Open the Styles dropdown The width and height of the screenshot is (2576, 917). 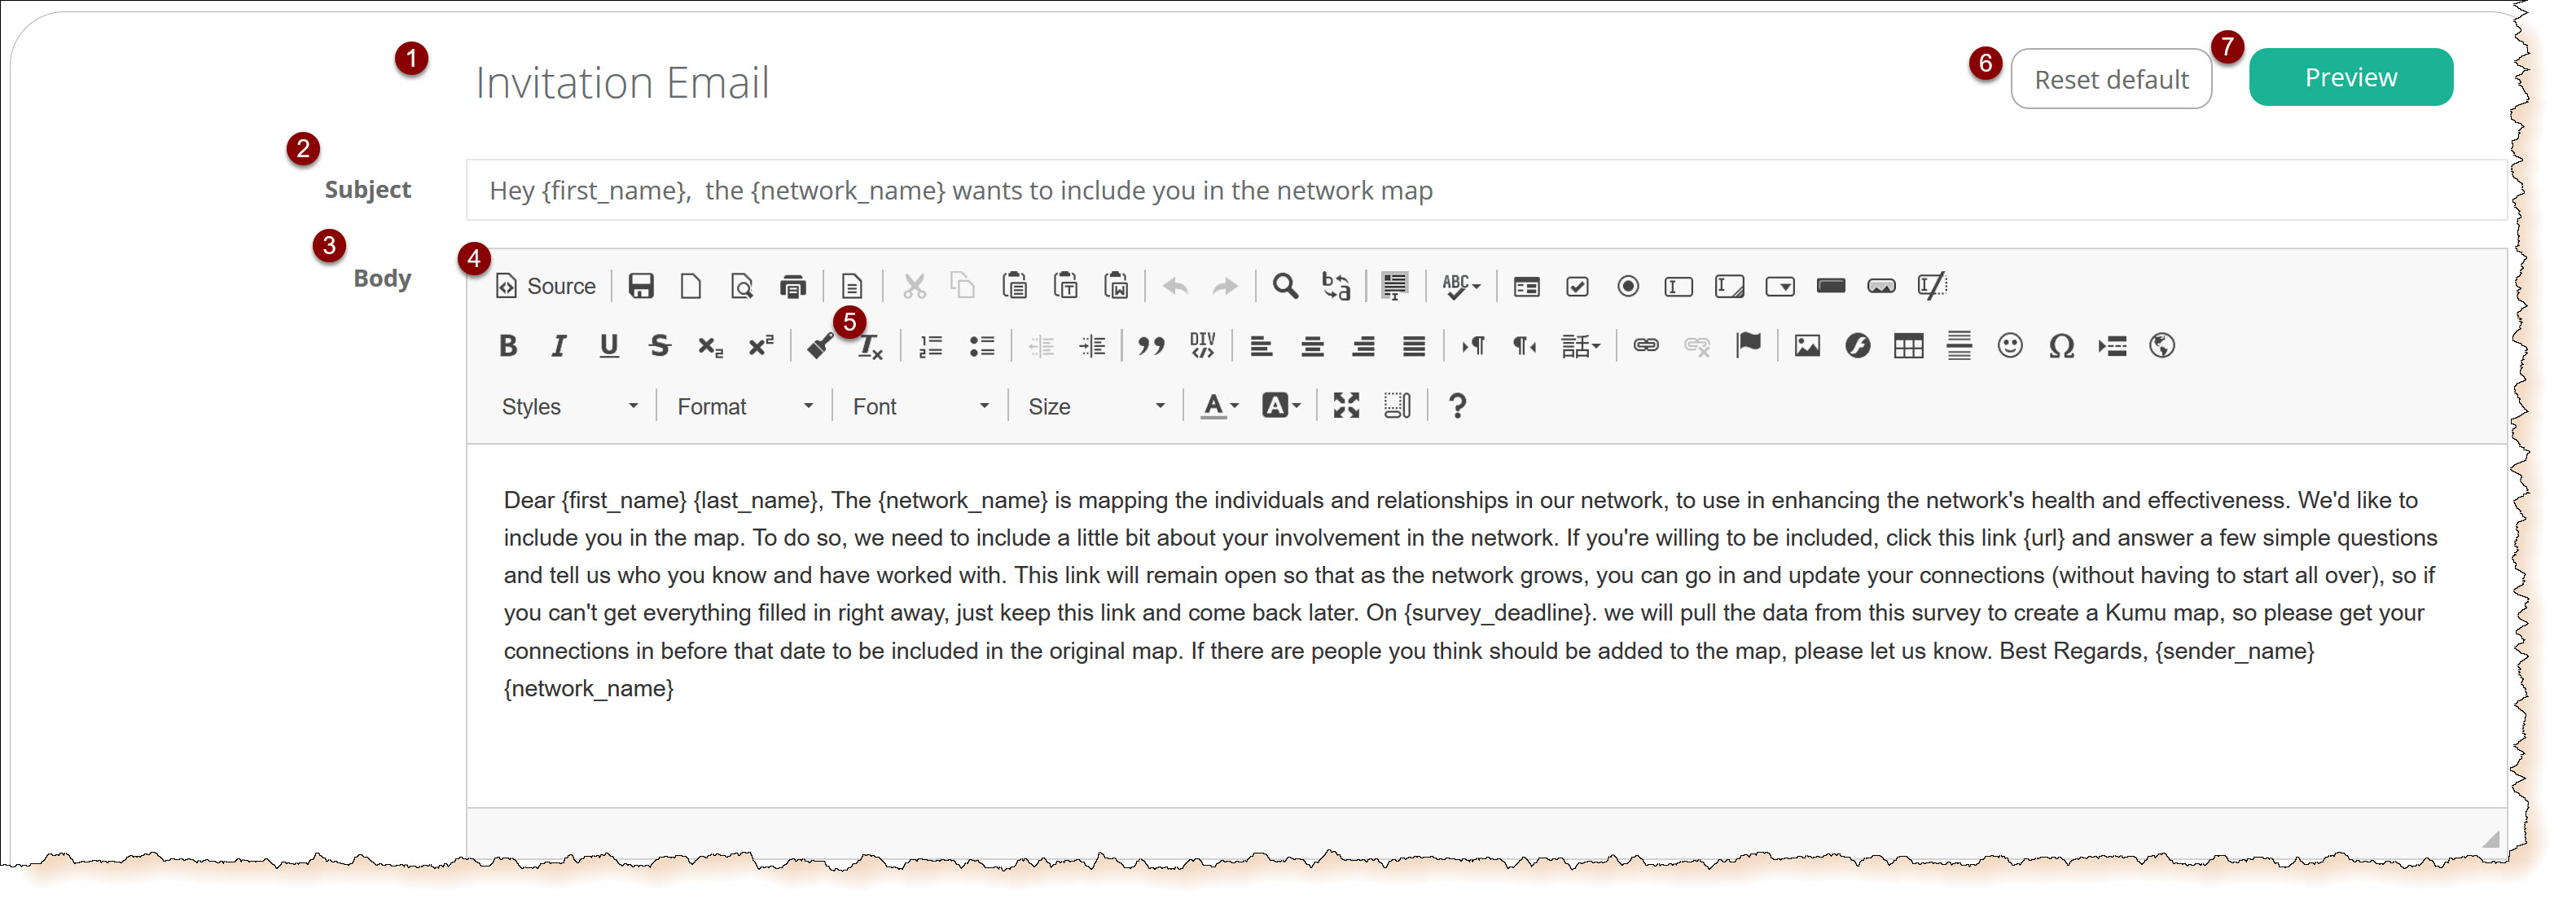pos(569,406)
